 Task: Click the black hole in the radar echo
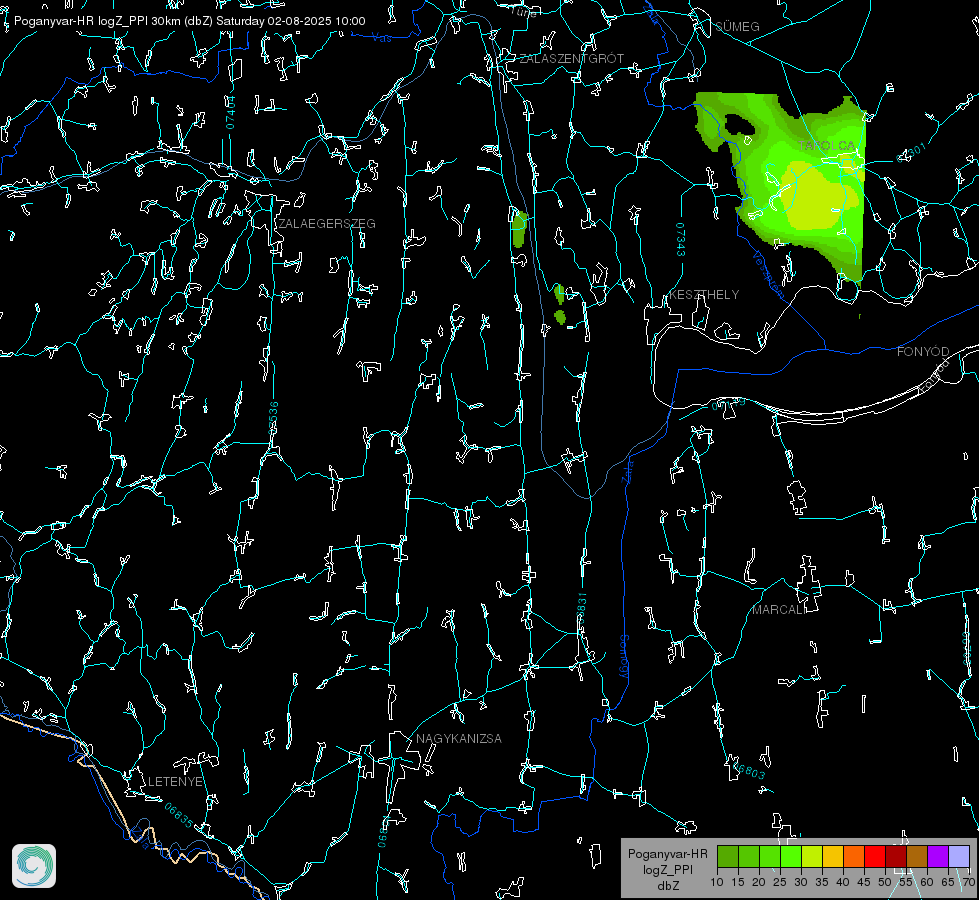point(739,125)
